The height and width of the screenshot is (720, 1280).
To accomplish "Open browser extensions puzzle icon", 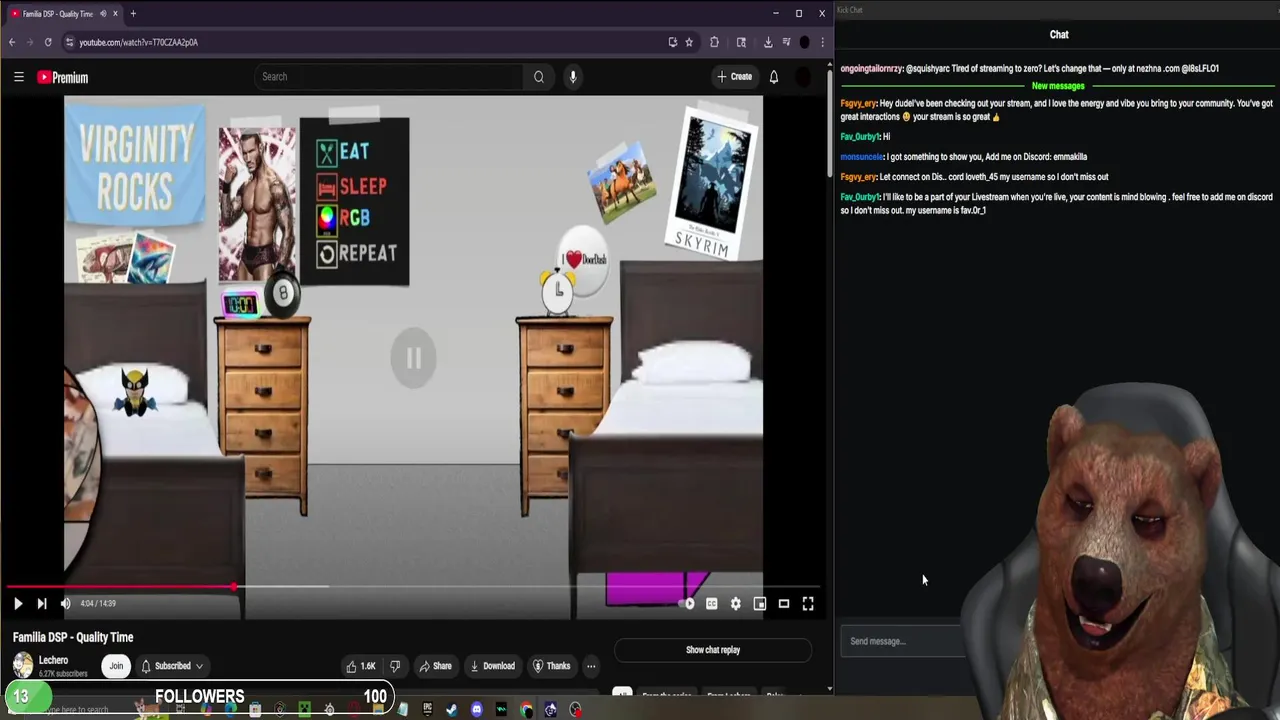I will coord(714,42).
